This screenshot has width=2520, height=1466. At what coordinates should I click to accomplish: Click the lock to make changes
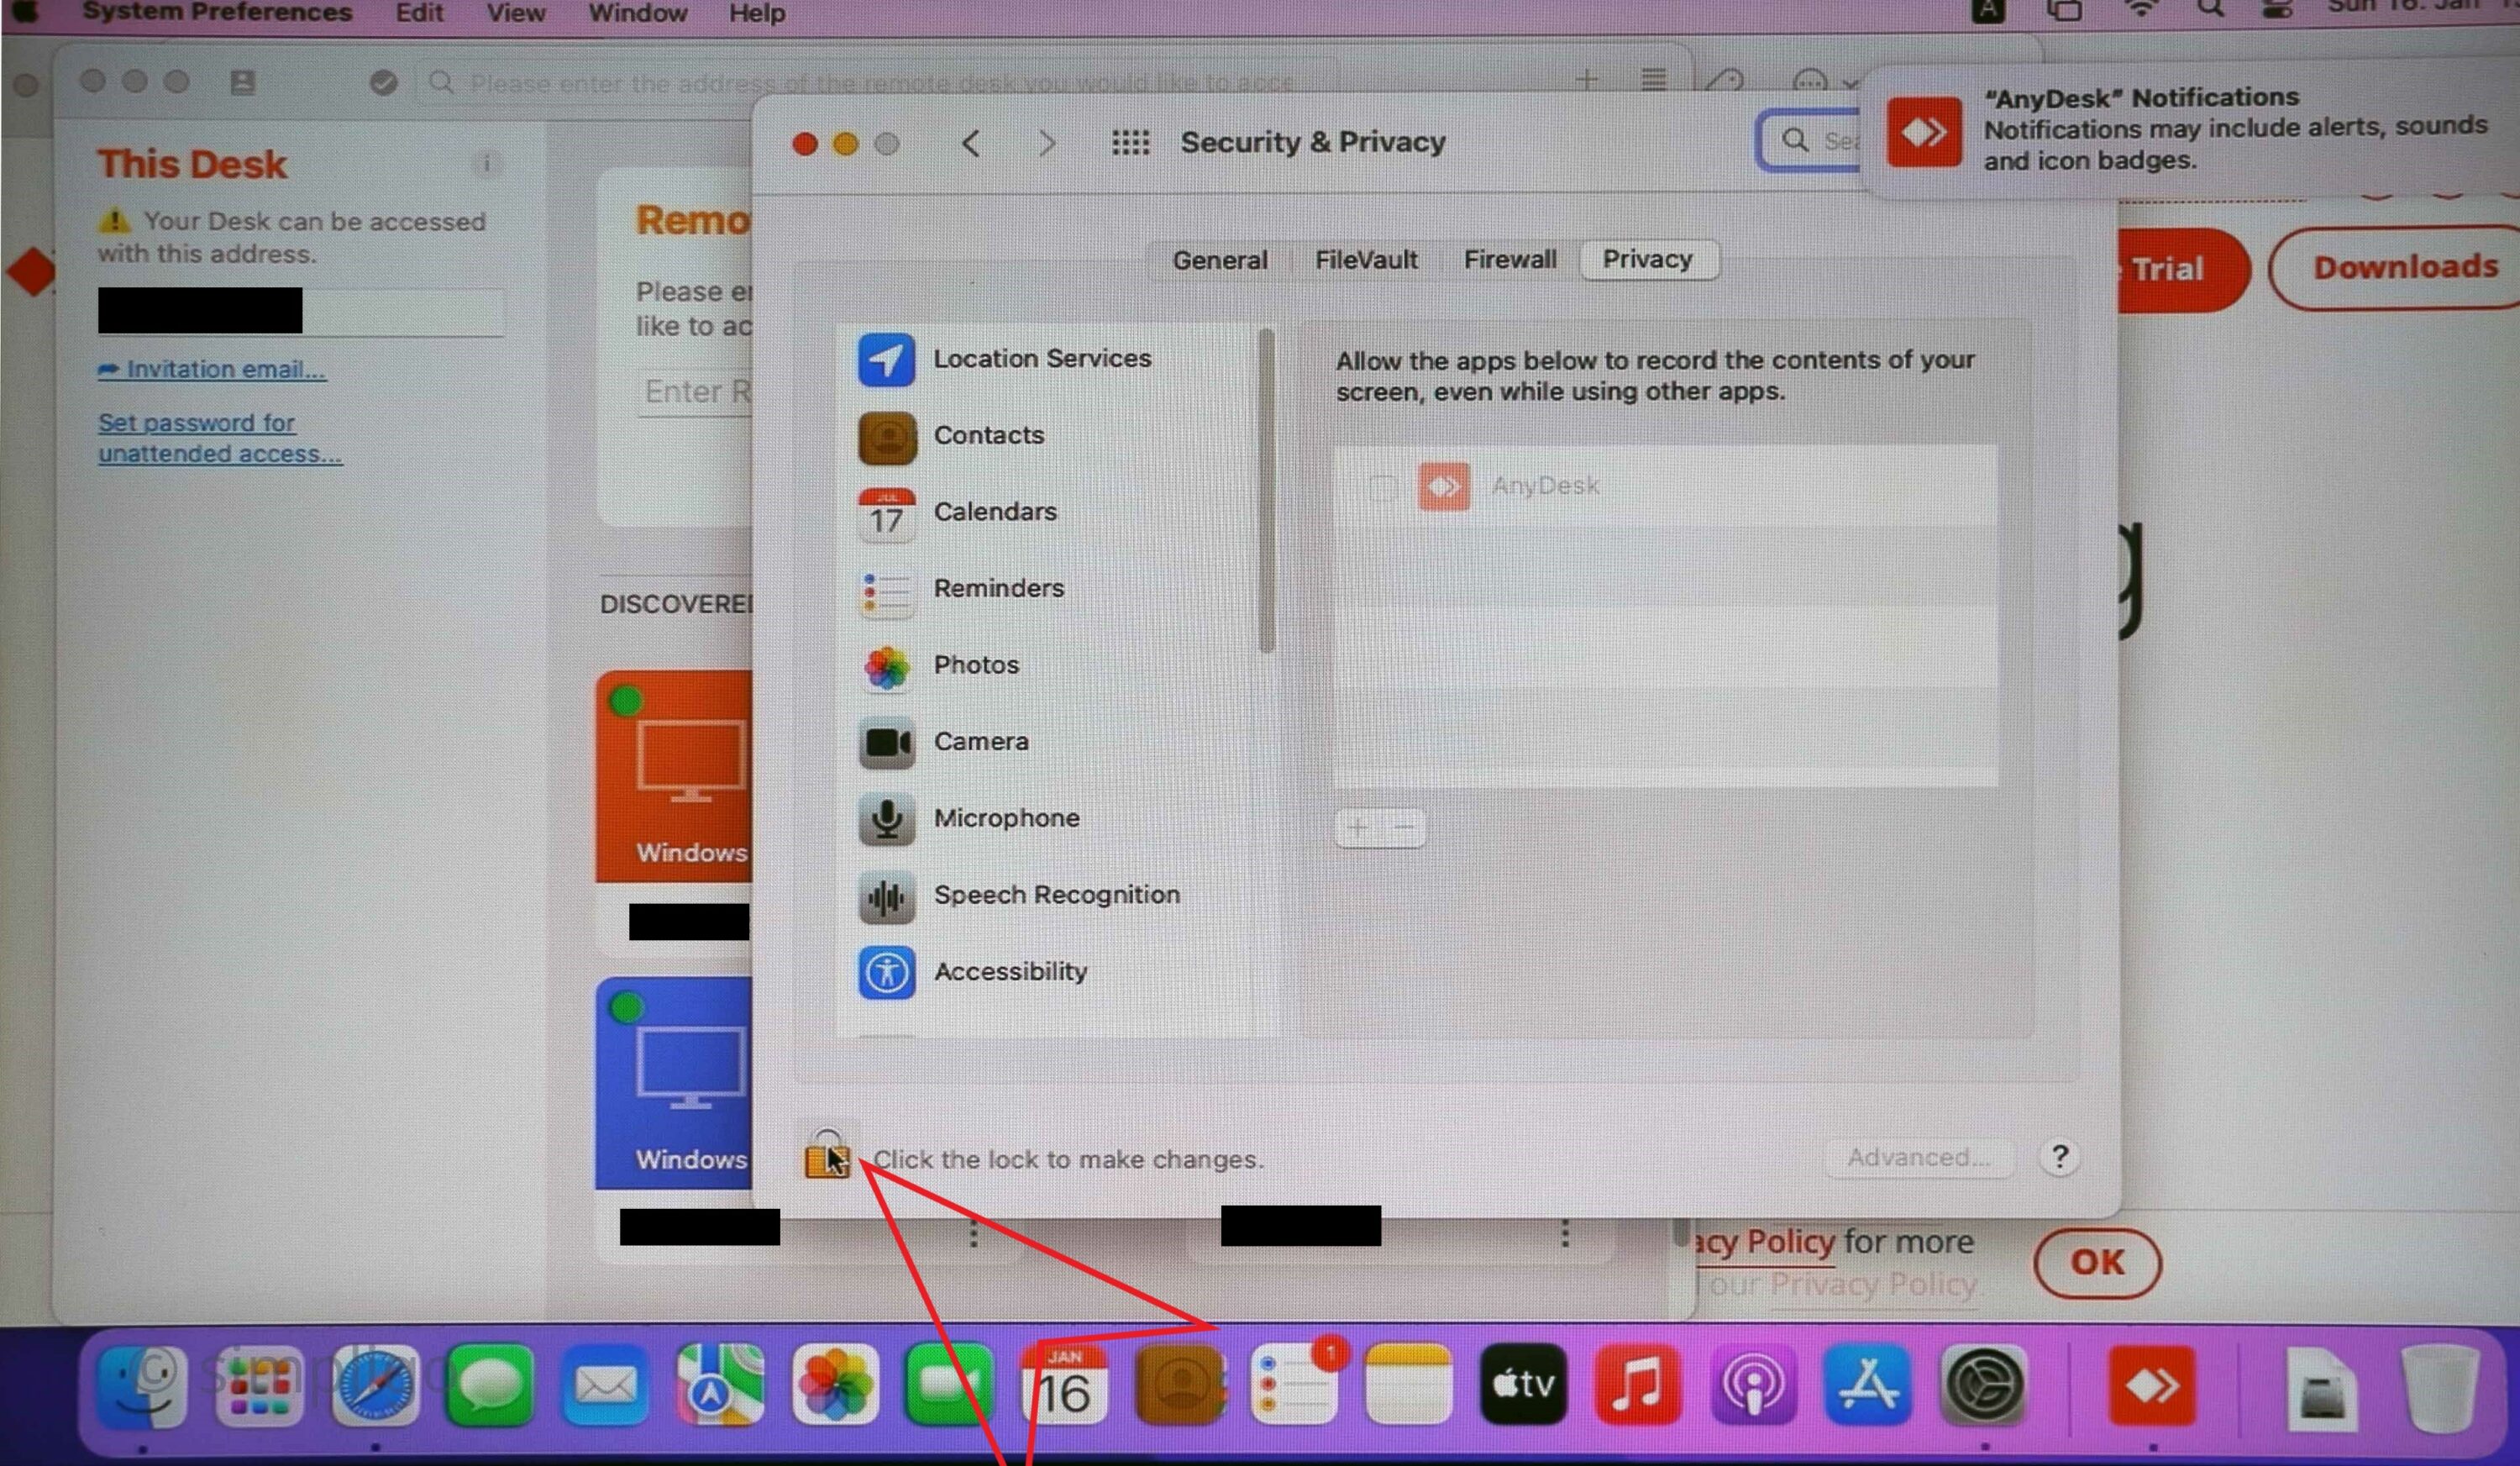[x=826, y=1157]
